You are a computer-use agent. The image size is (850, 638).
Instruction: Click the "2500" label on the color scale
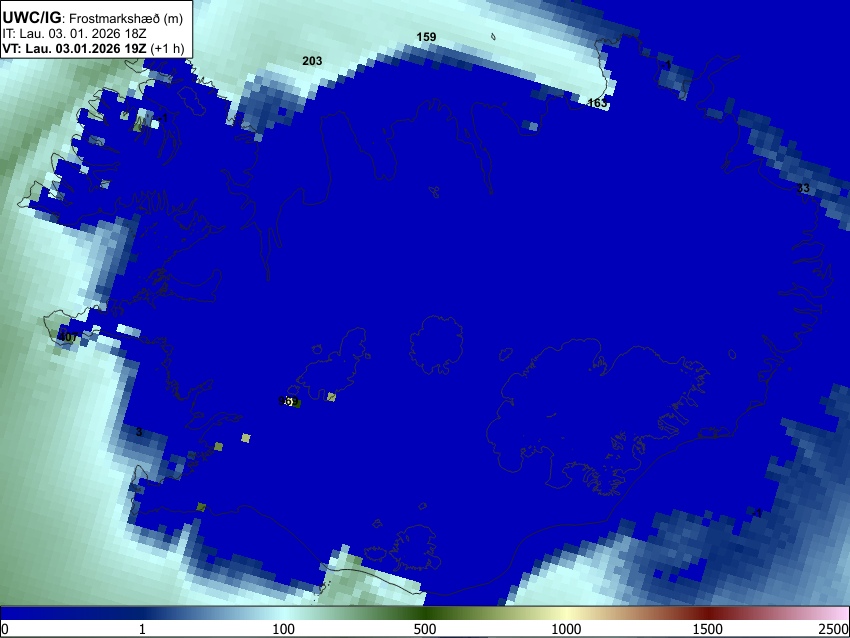(834, 629)
